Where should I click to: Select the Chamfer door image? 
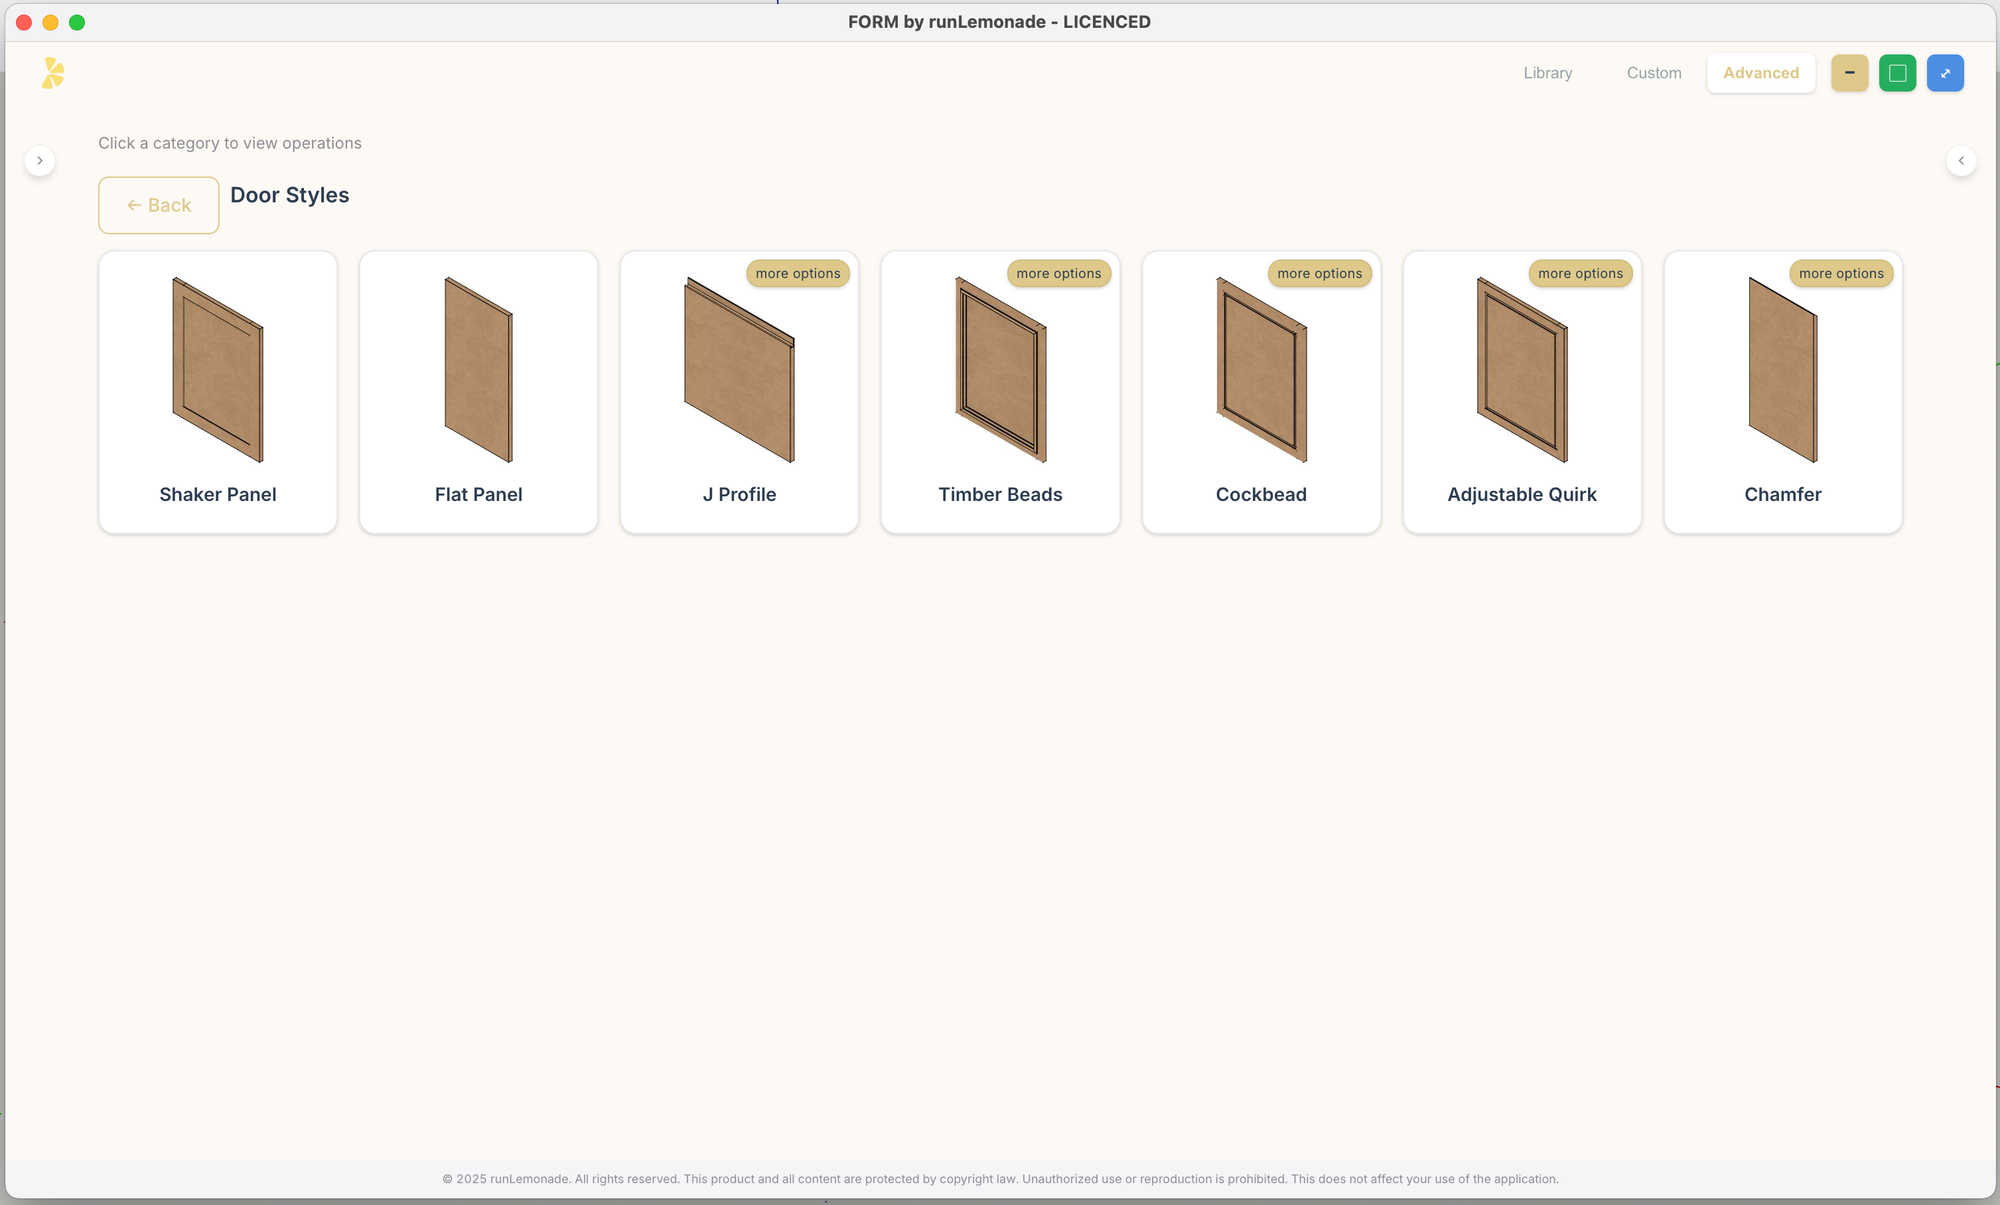click(x=1782, y=370)
